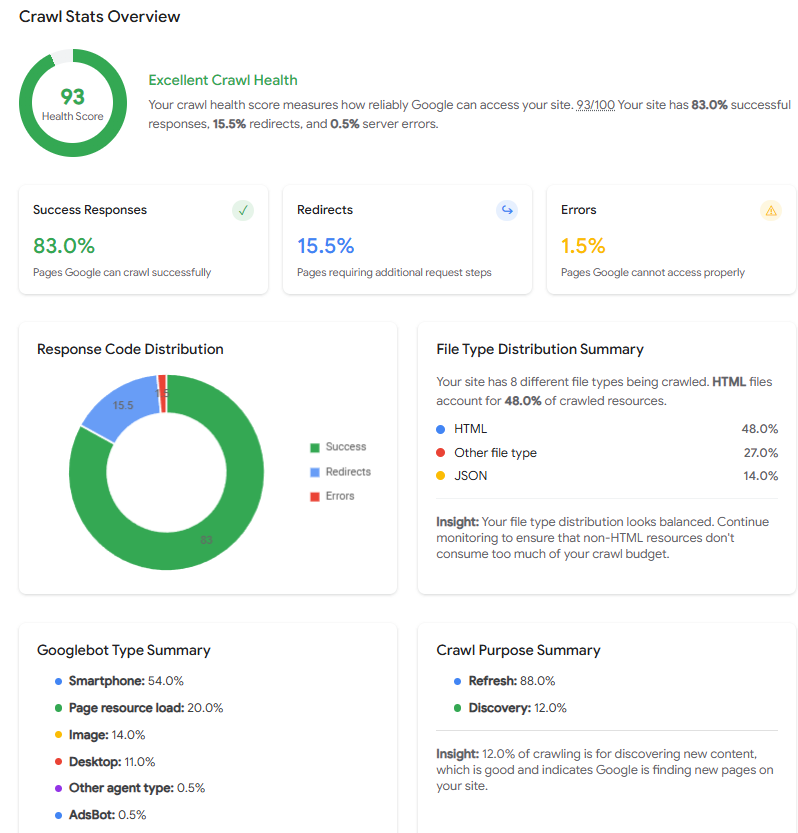Click the 48.0% value beside HTML
Screen dimensions: 798x833
click(760, 429)
